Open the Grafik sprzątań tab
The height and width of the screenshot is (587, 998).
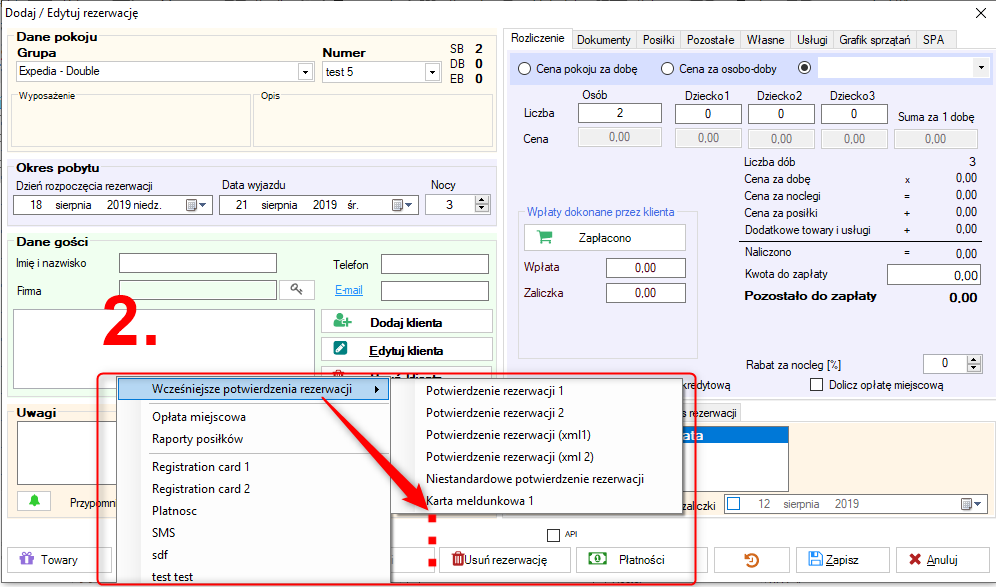coord(875,39)
